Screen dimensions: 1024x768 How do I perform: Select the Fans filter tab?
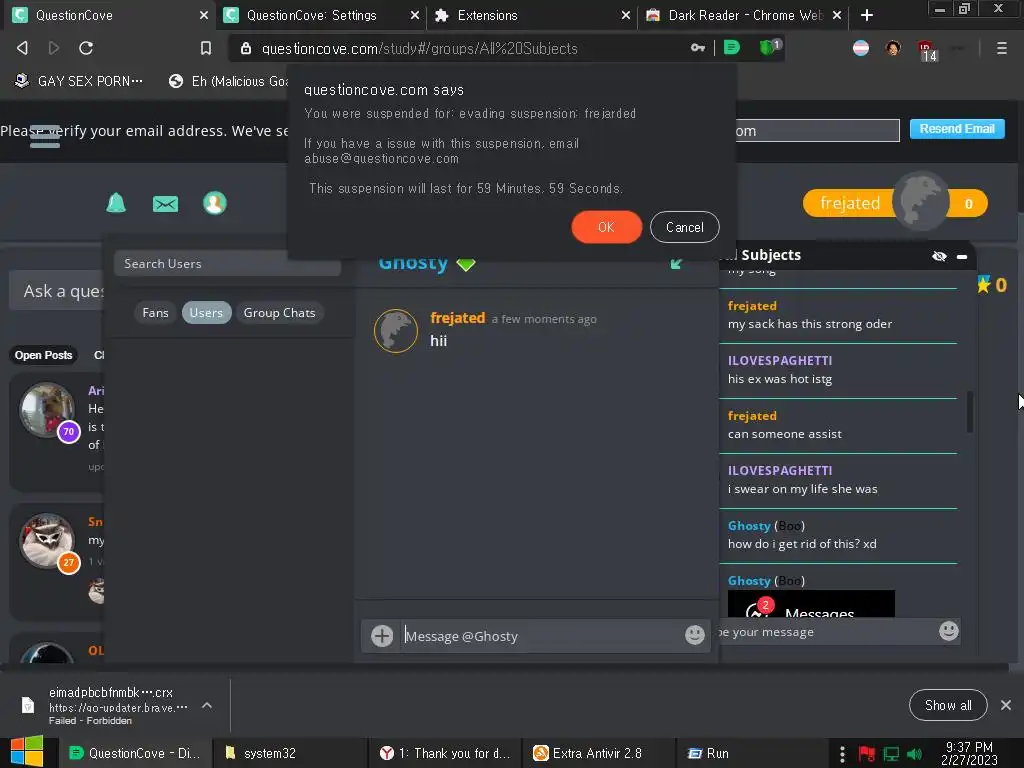155,313
